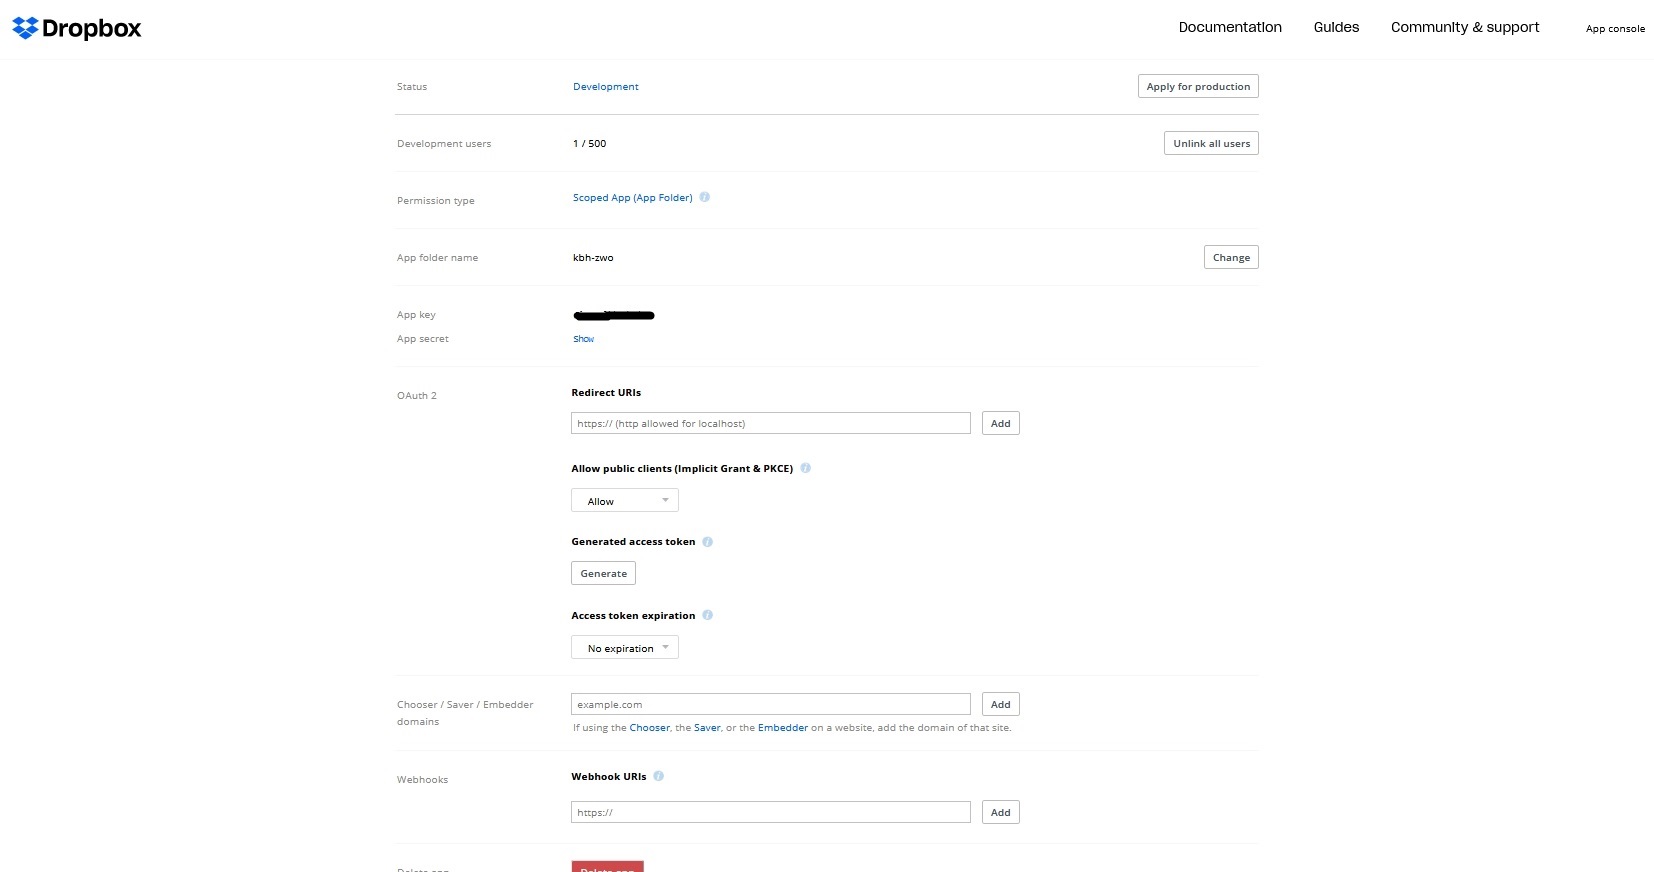
Task: Expand the No expiration dropdown
Action: point(625,648)
